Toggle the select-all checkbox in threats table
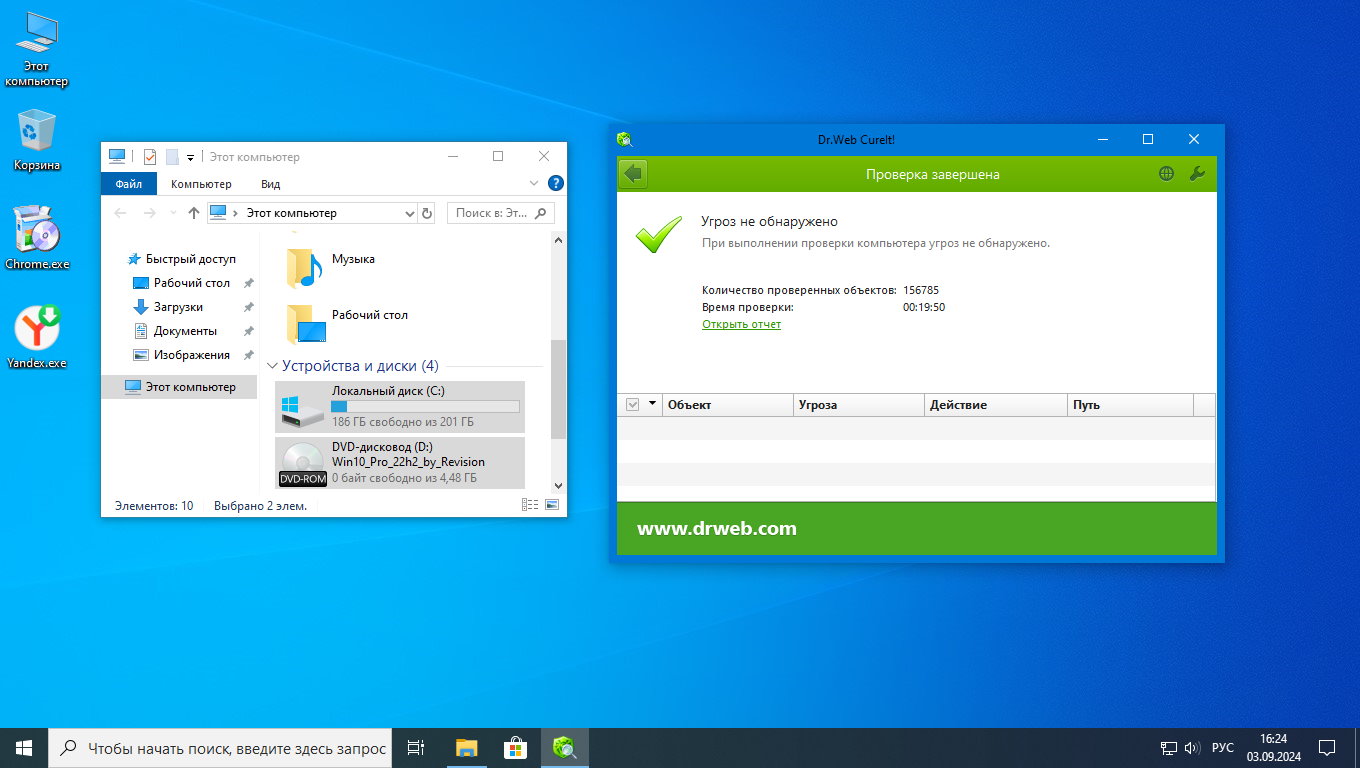The image size is (1360, 768). [x=632, y=405]
